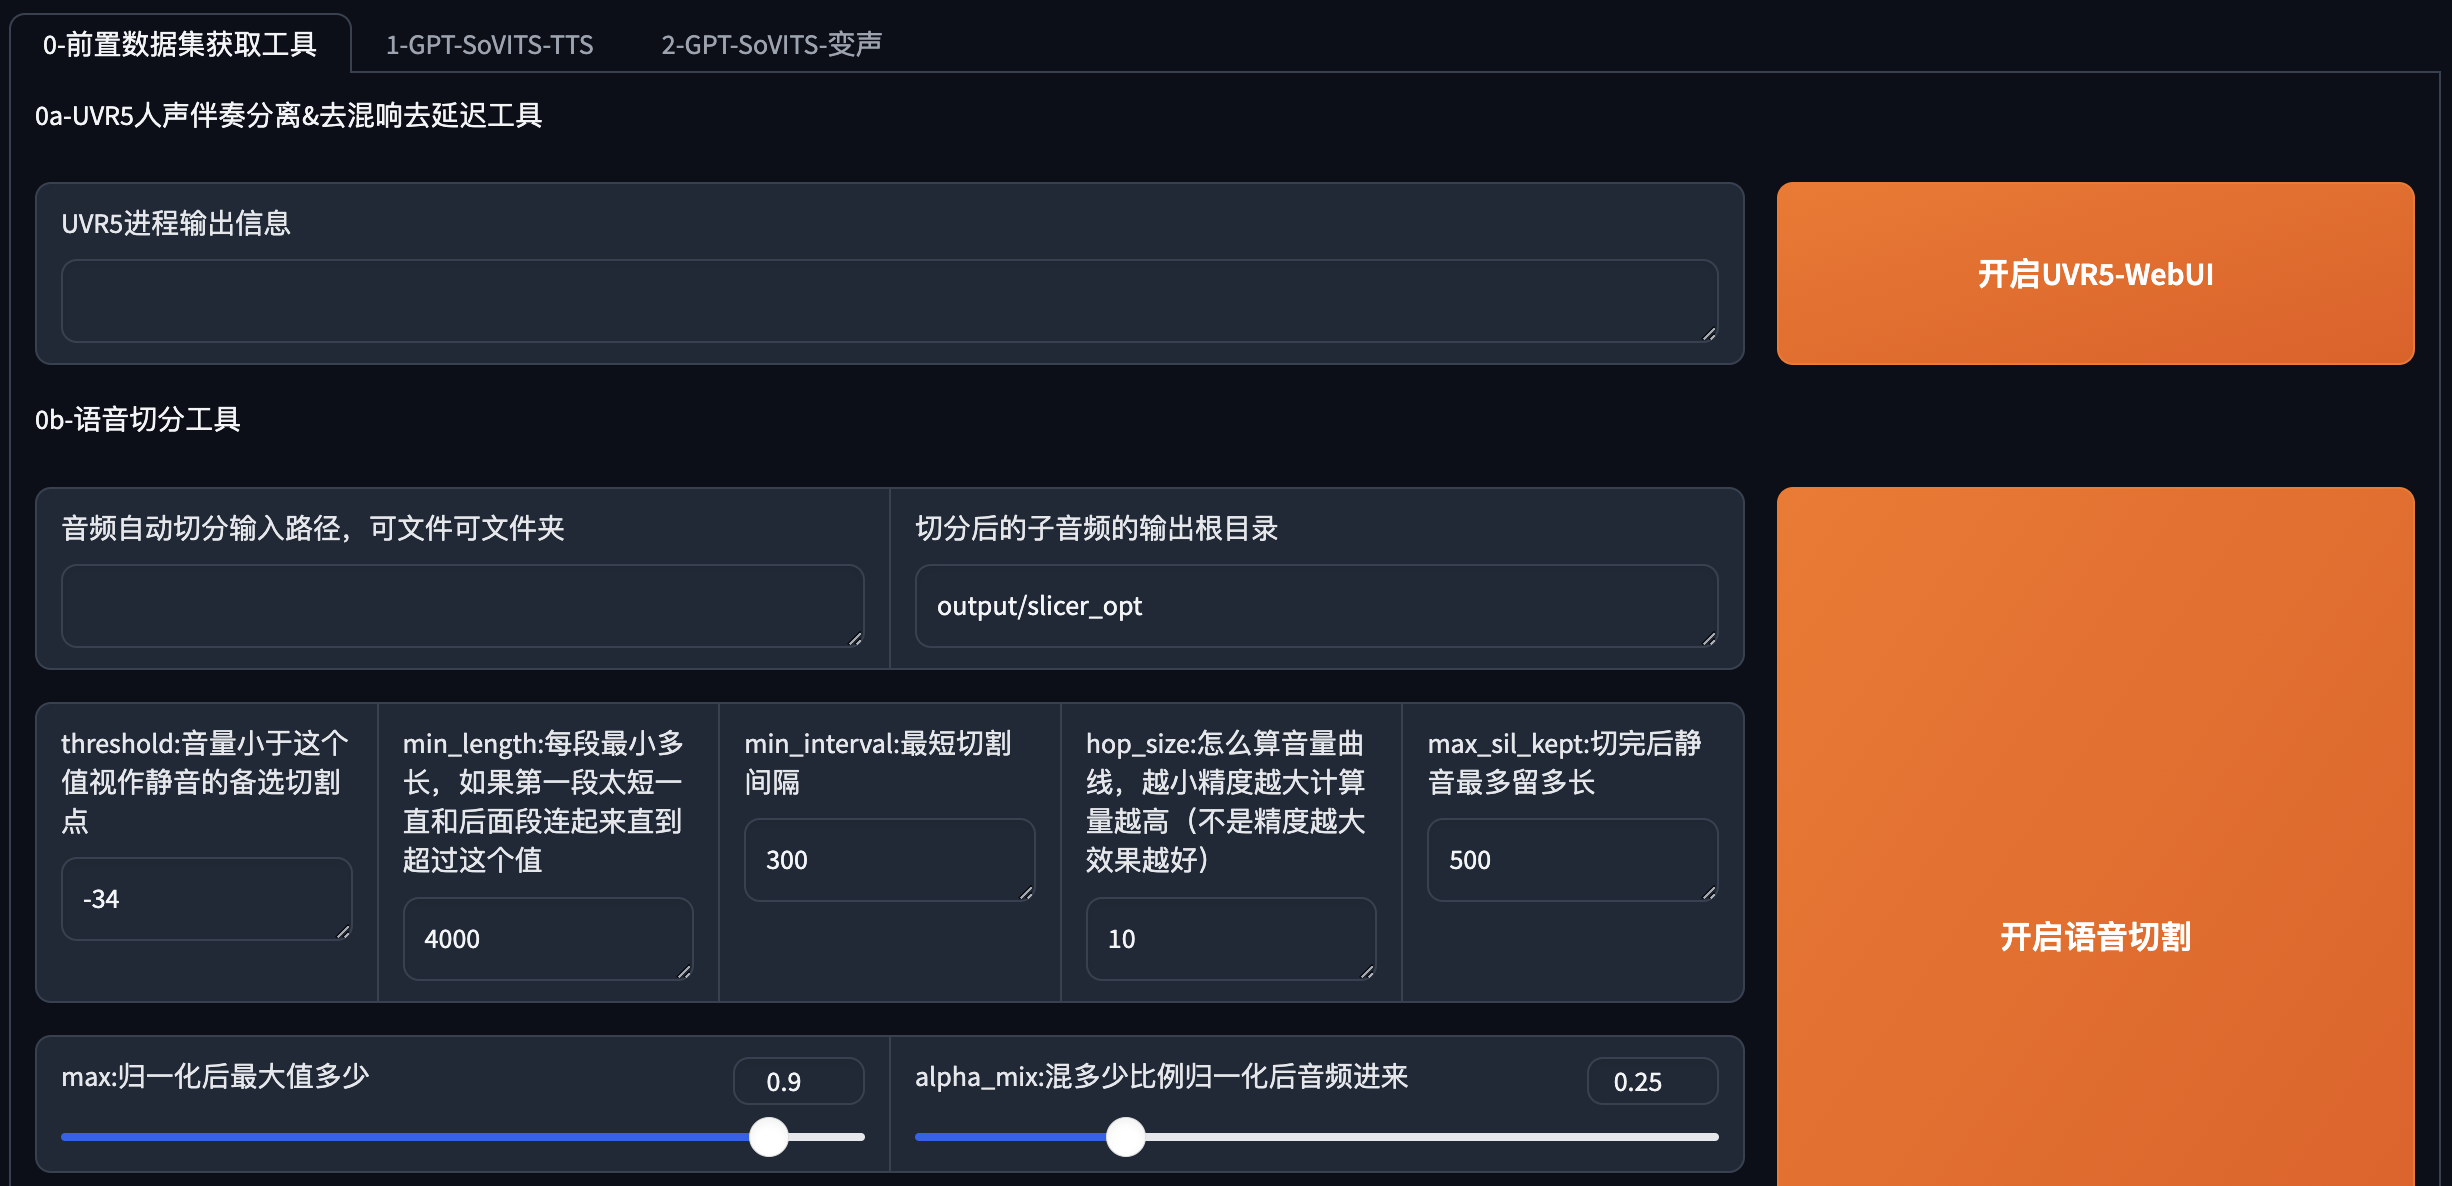Select the 0-前置数据集获取工具 tab
Screen dimensions: 2452x1186
(180, 45)
